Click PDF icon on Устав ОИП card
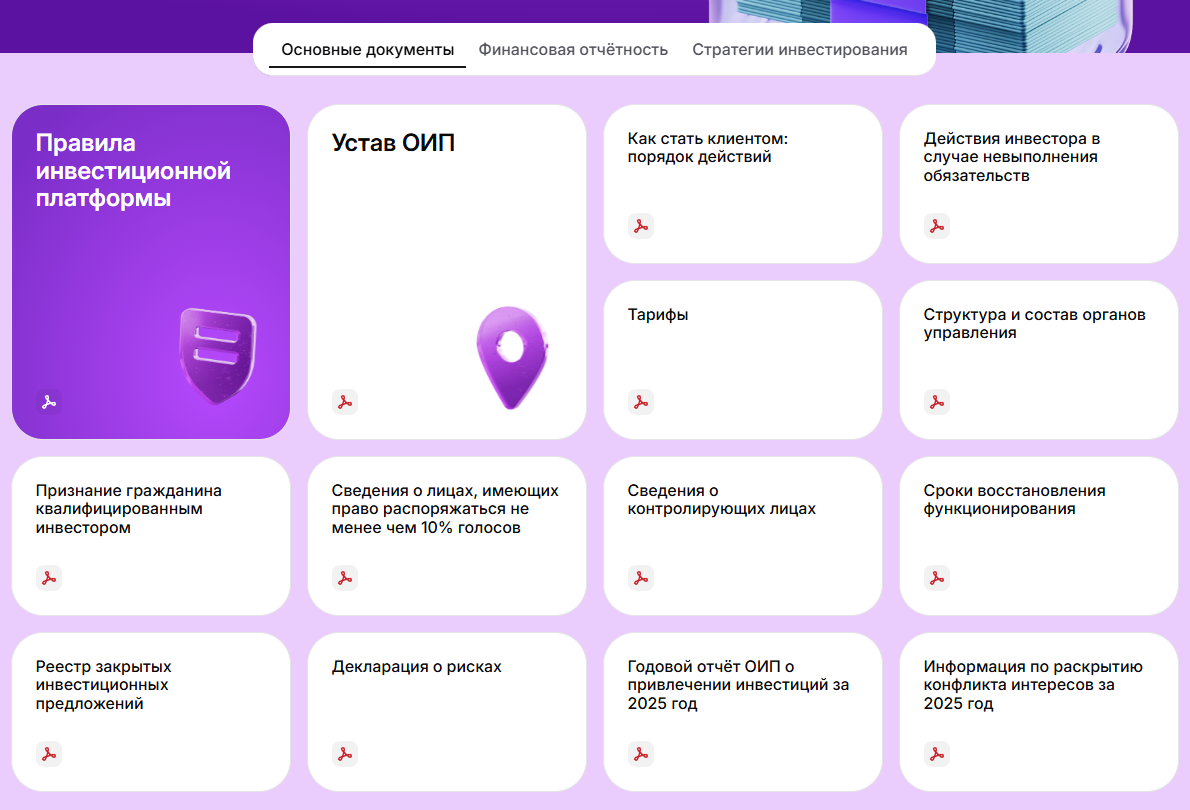1190x810 pixels. click(345, 402)
